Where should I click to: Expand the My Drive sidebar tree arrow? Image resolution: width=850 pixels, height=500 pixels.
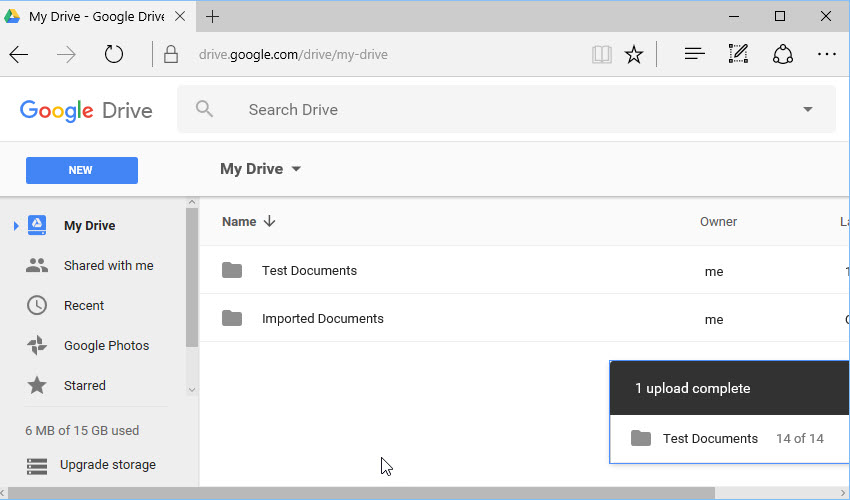[16, 226]
